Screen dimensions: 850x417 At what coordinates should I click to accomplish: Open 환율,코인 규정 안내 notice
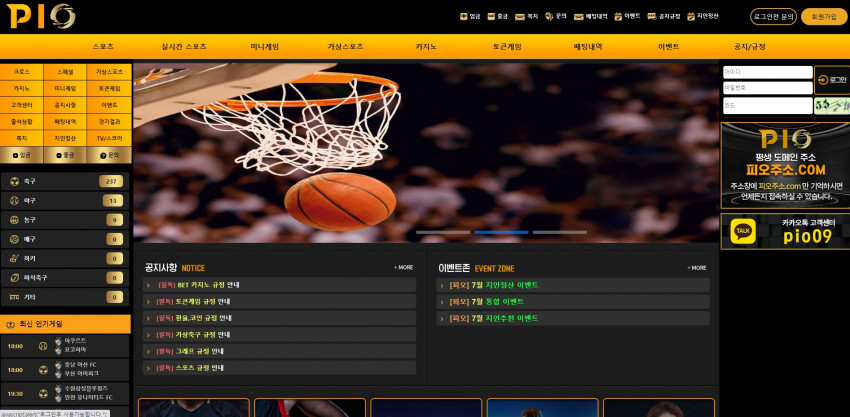click(x=279, y=318)
